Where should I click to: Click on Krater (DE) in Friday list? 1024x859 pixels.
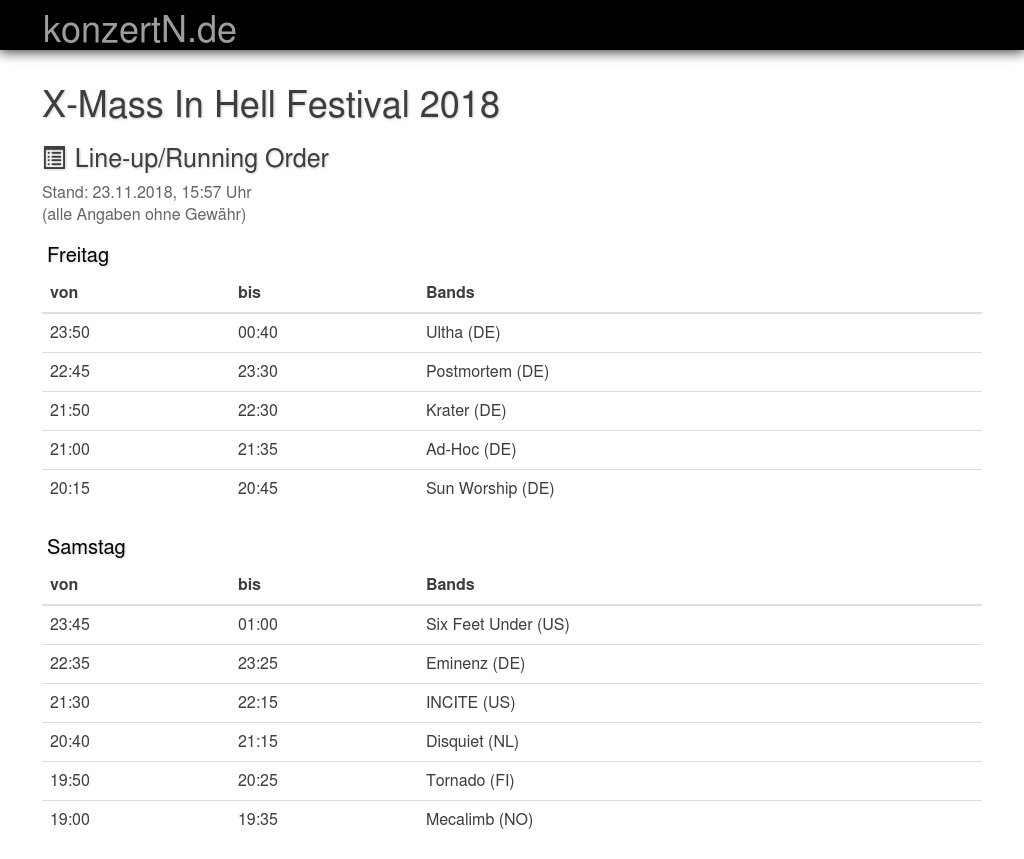coord(465,411)
